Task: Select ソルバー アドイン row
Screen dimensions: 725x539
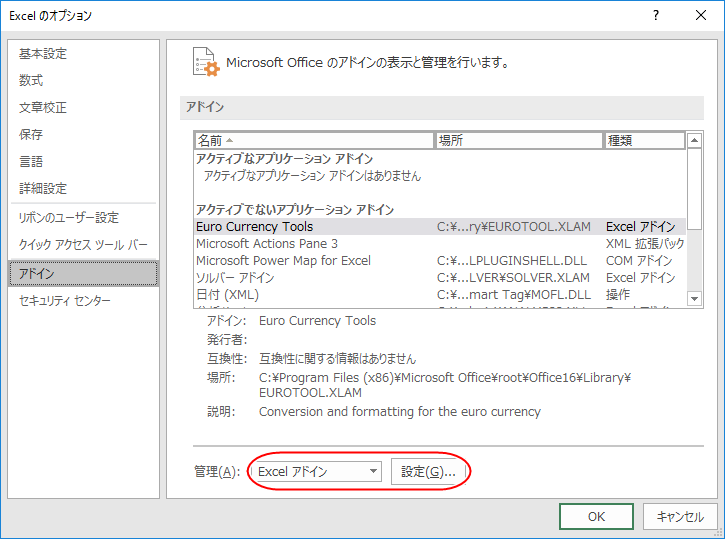Action: tap(440, 278)
